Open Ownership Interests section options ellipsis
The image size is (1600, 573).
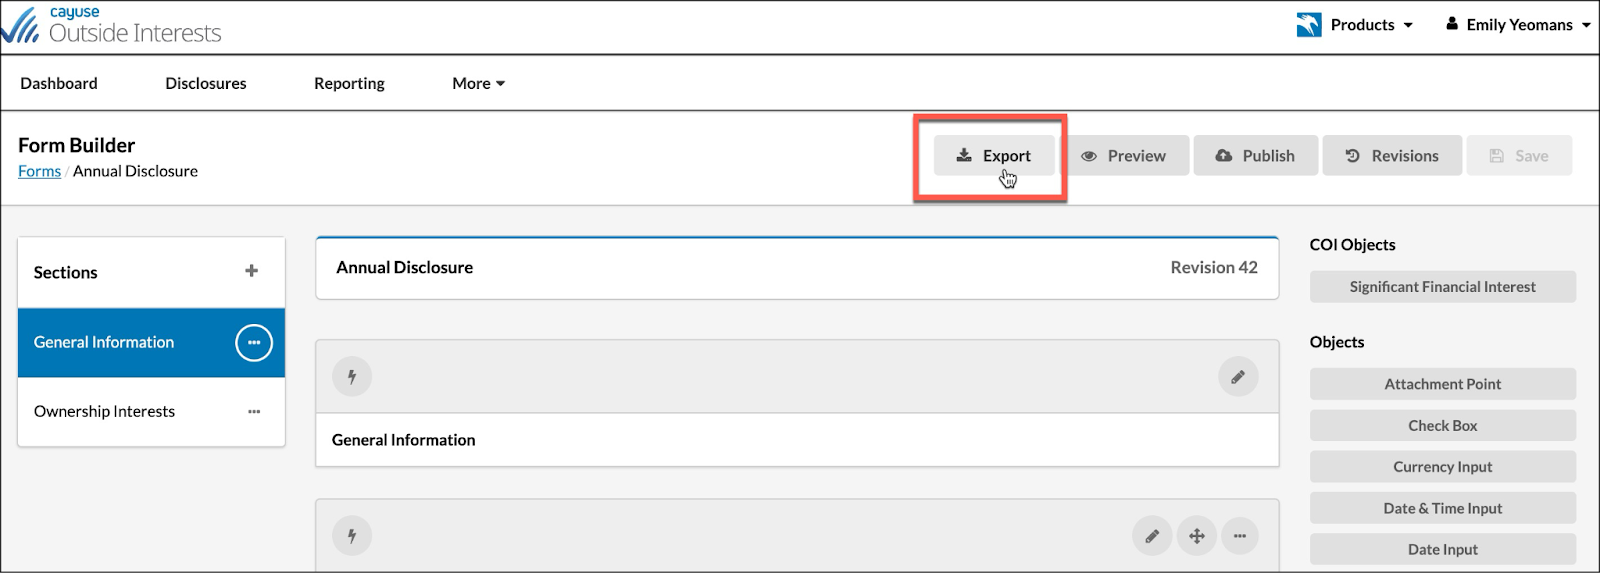[x=254, y=411]
